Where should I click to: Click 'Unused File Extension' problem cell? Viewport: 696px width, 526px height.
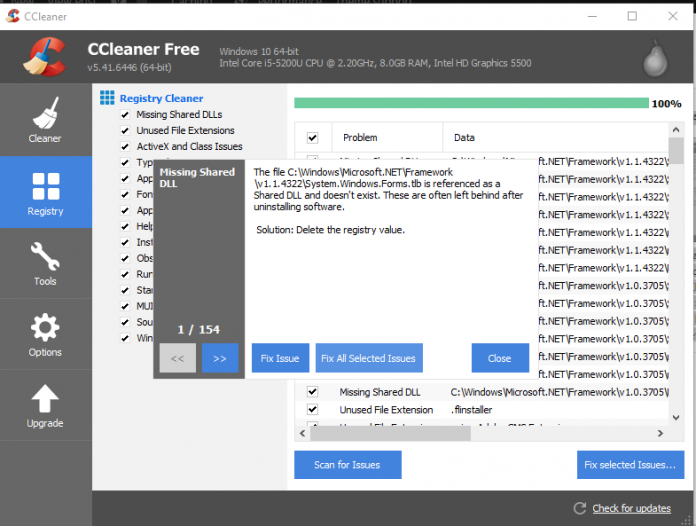[386, 410]
